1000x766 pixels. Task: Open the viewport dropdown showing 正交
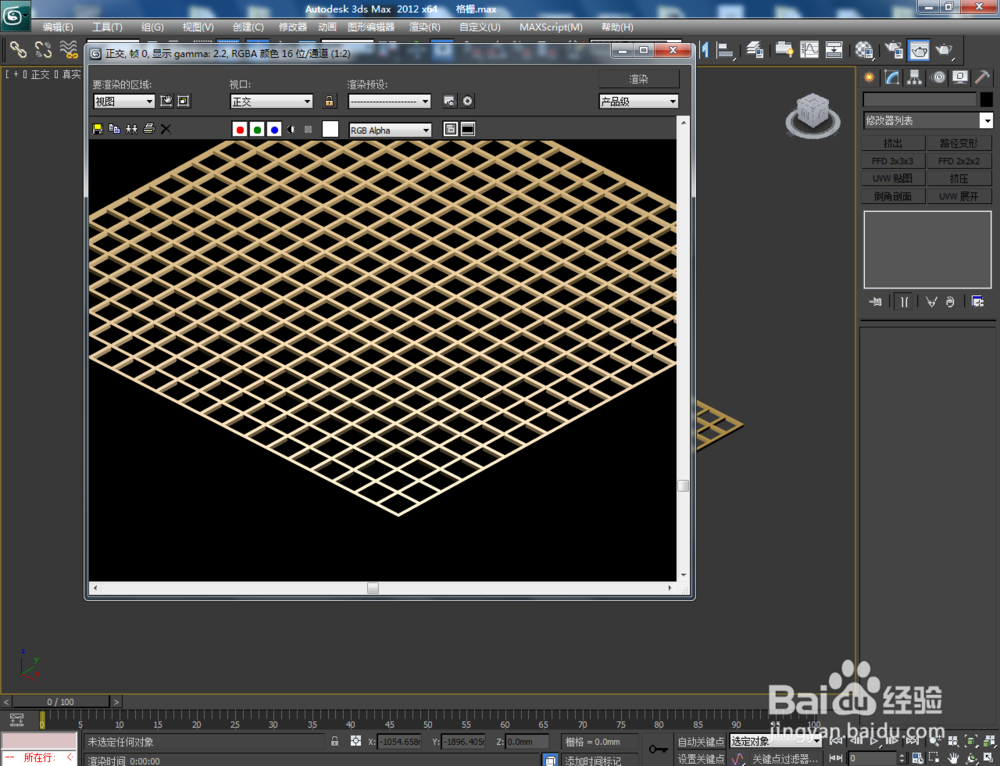(x=271, y=101)
